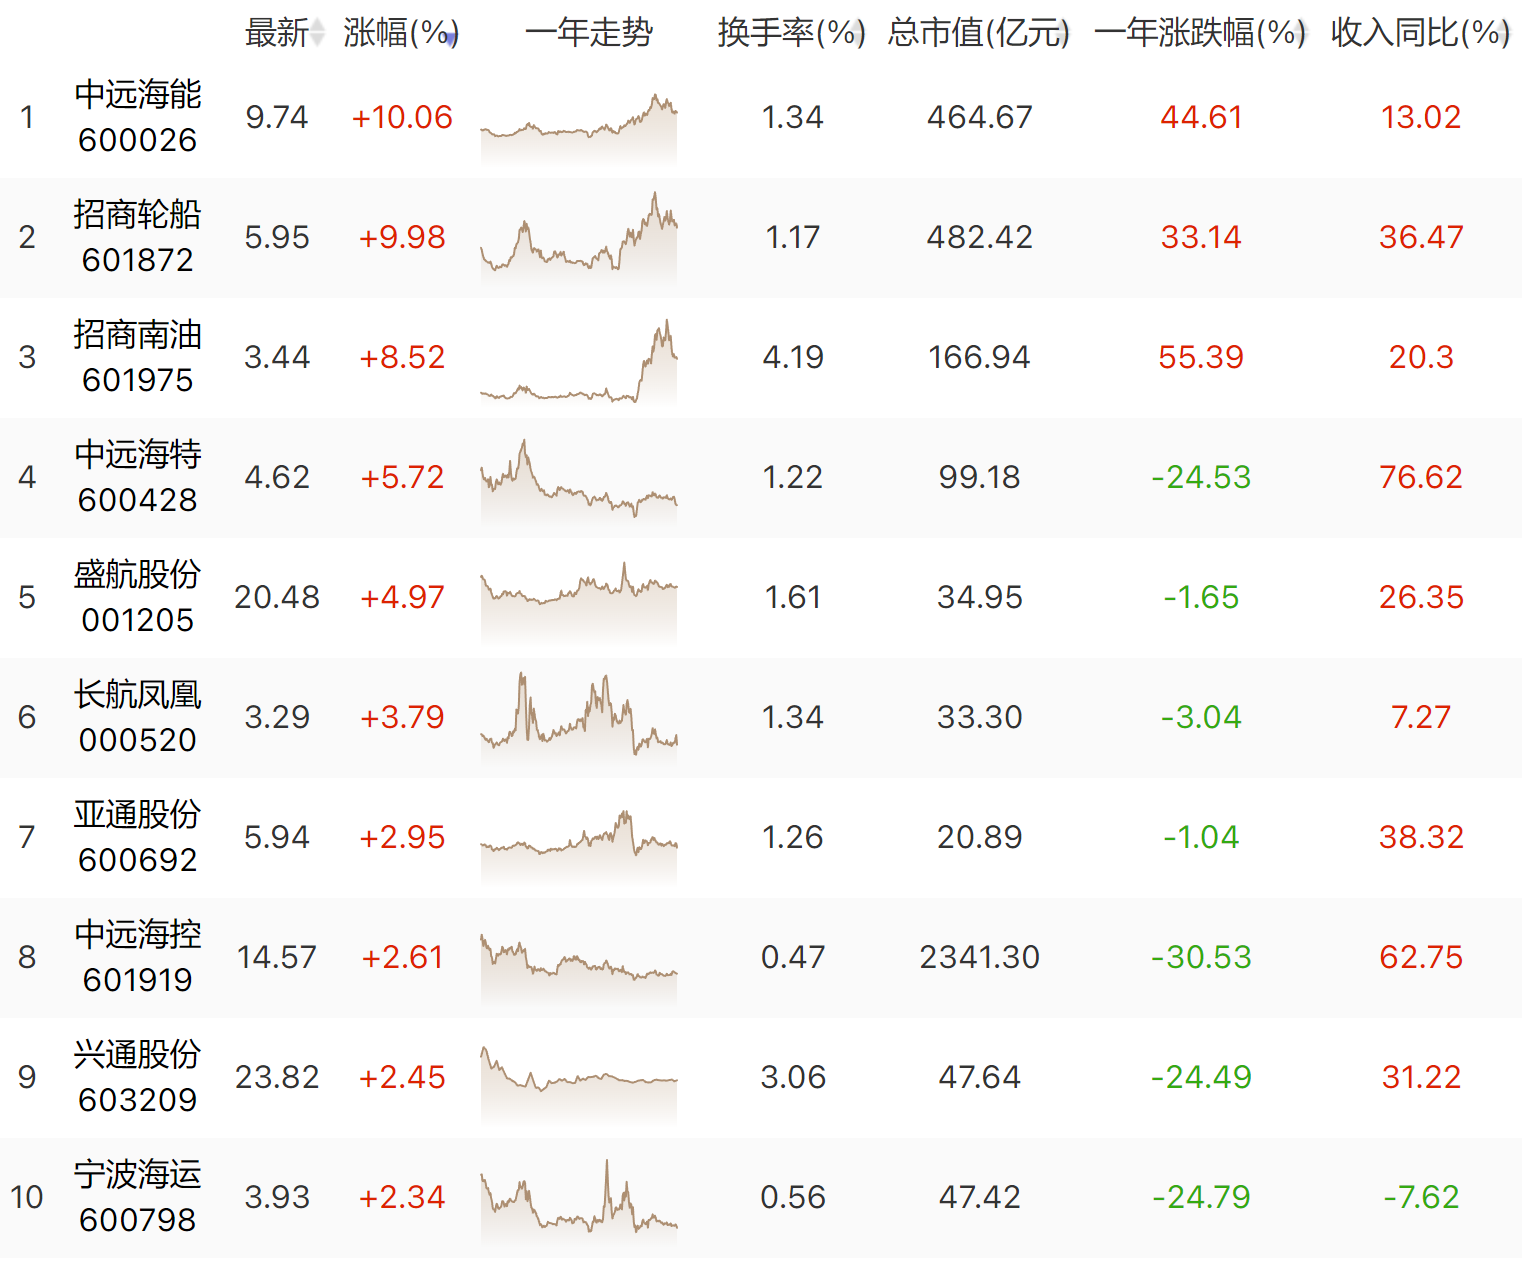1522x1262 pixels.
Task: Open stock 招商轮船
Action: (x=138, y=214)
